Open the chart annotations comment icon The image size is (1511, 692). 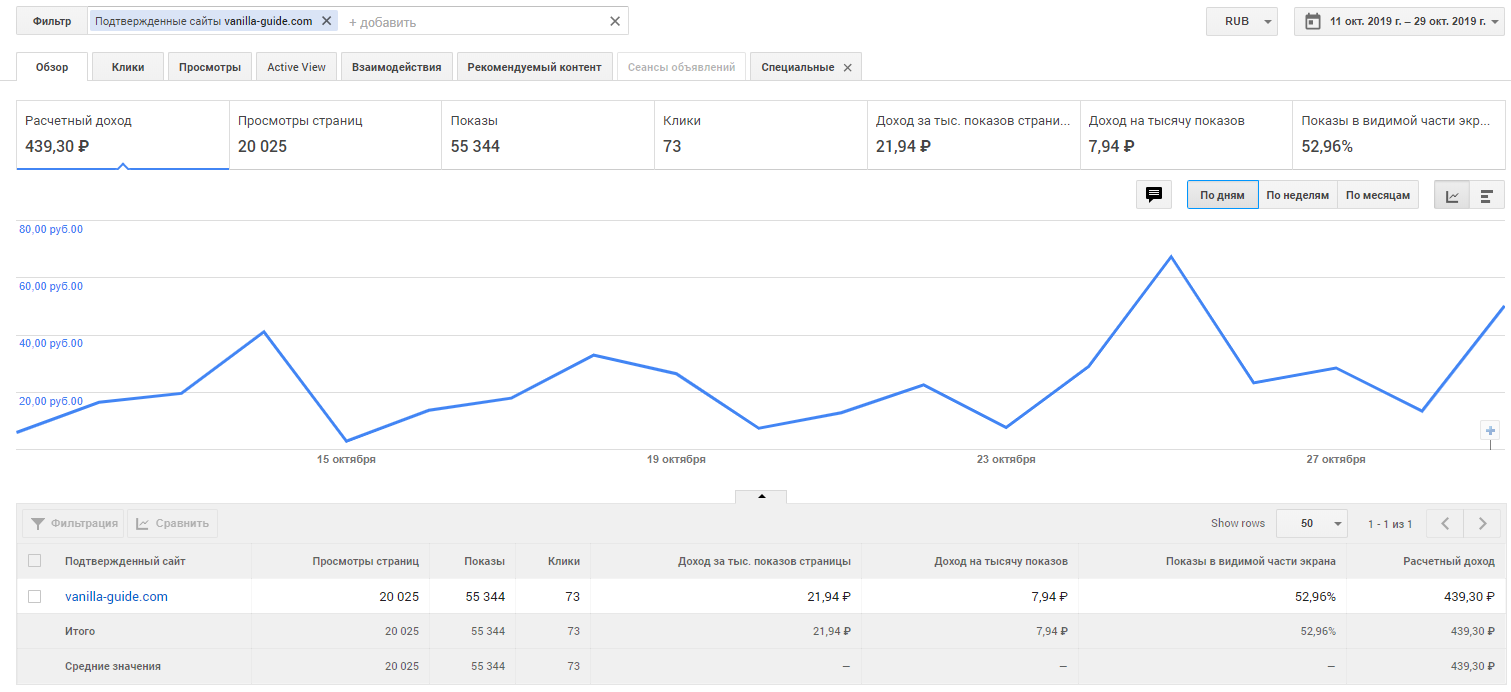pyautogui.click(x=1153, y=195)
